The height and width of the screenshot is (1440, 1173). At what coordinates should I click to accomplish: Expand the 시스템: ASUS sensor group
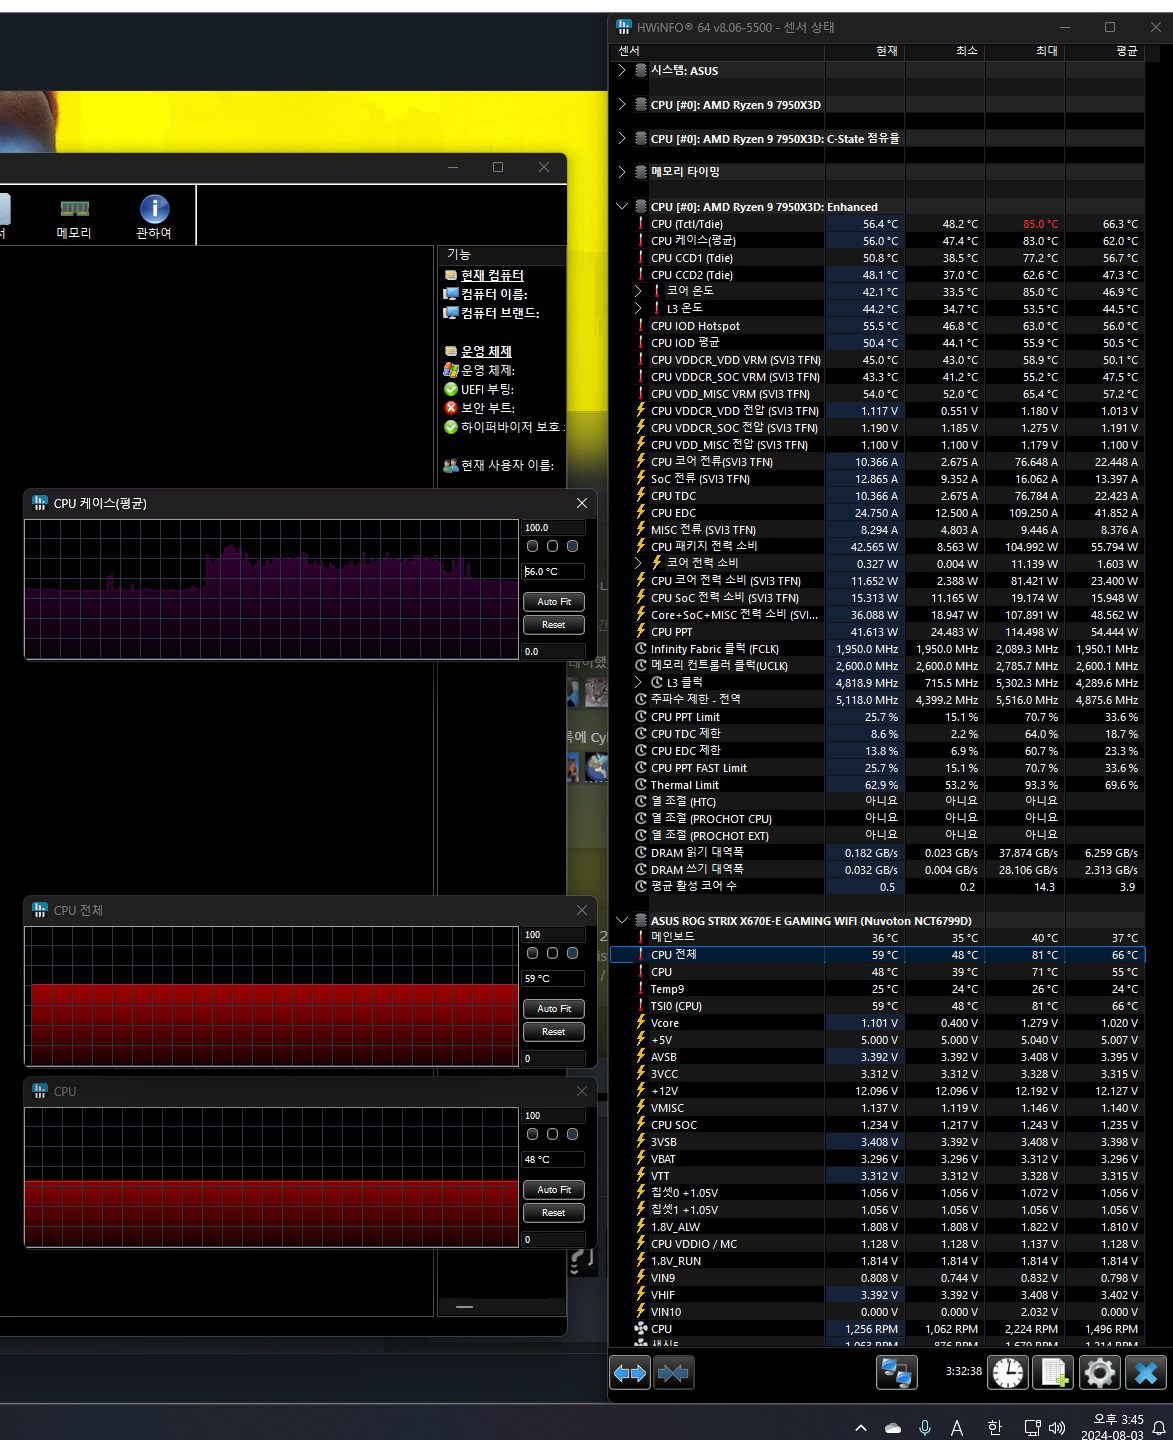pyautogui.click(x=622, y=71)
